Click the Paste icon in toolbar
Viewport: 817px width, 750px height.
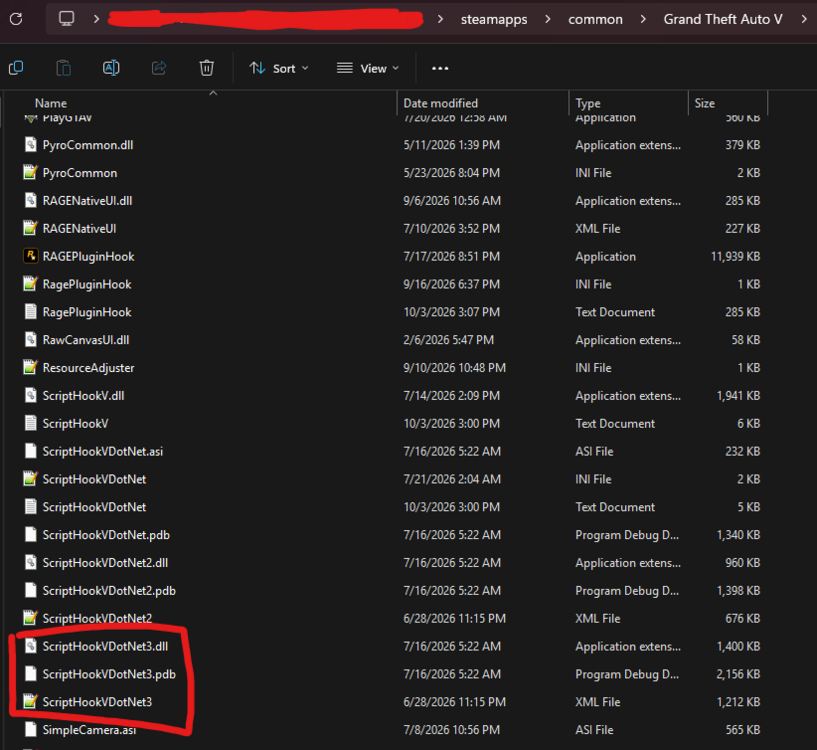point(64,68)
